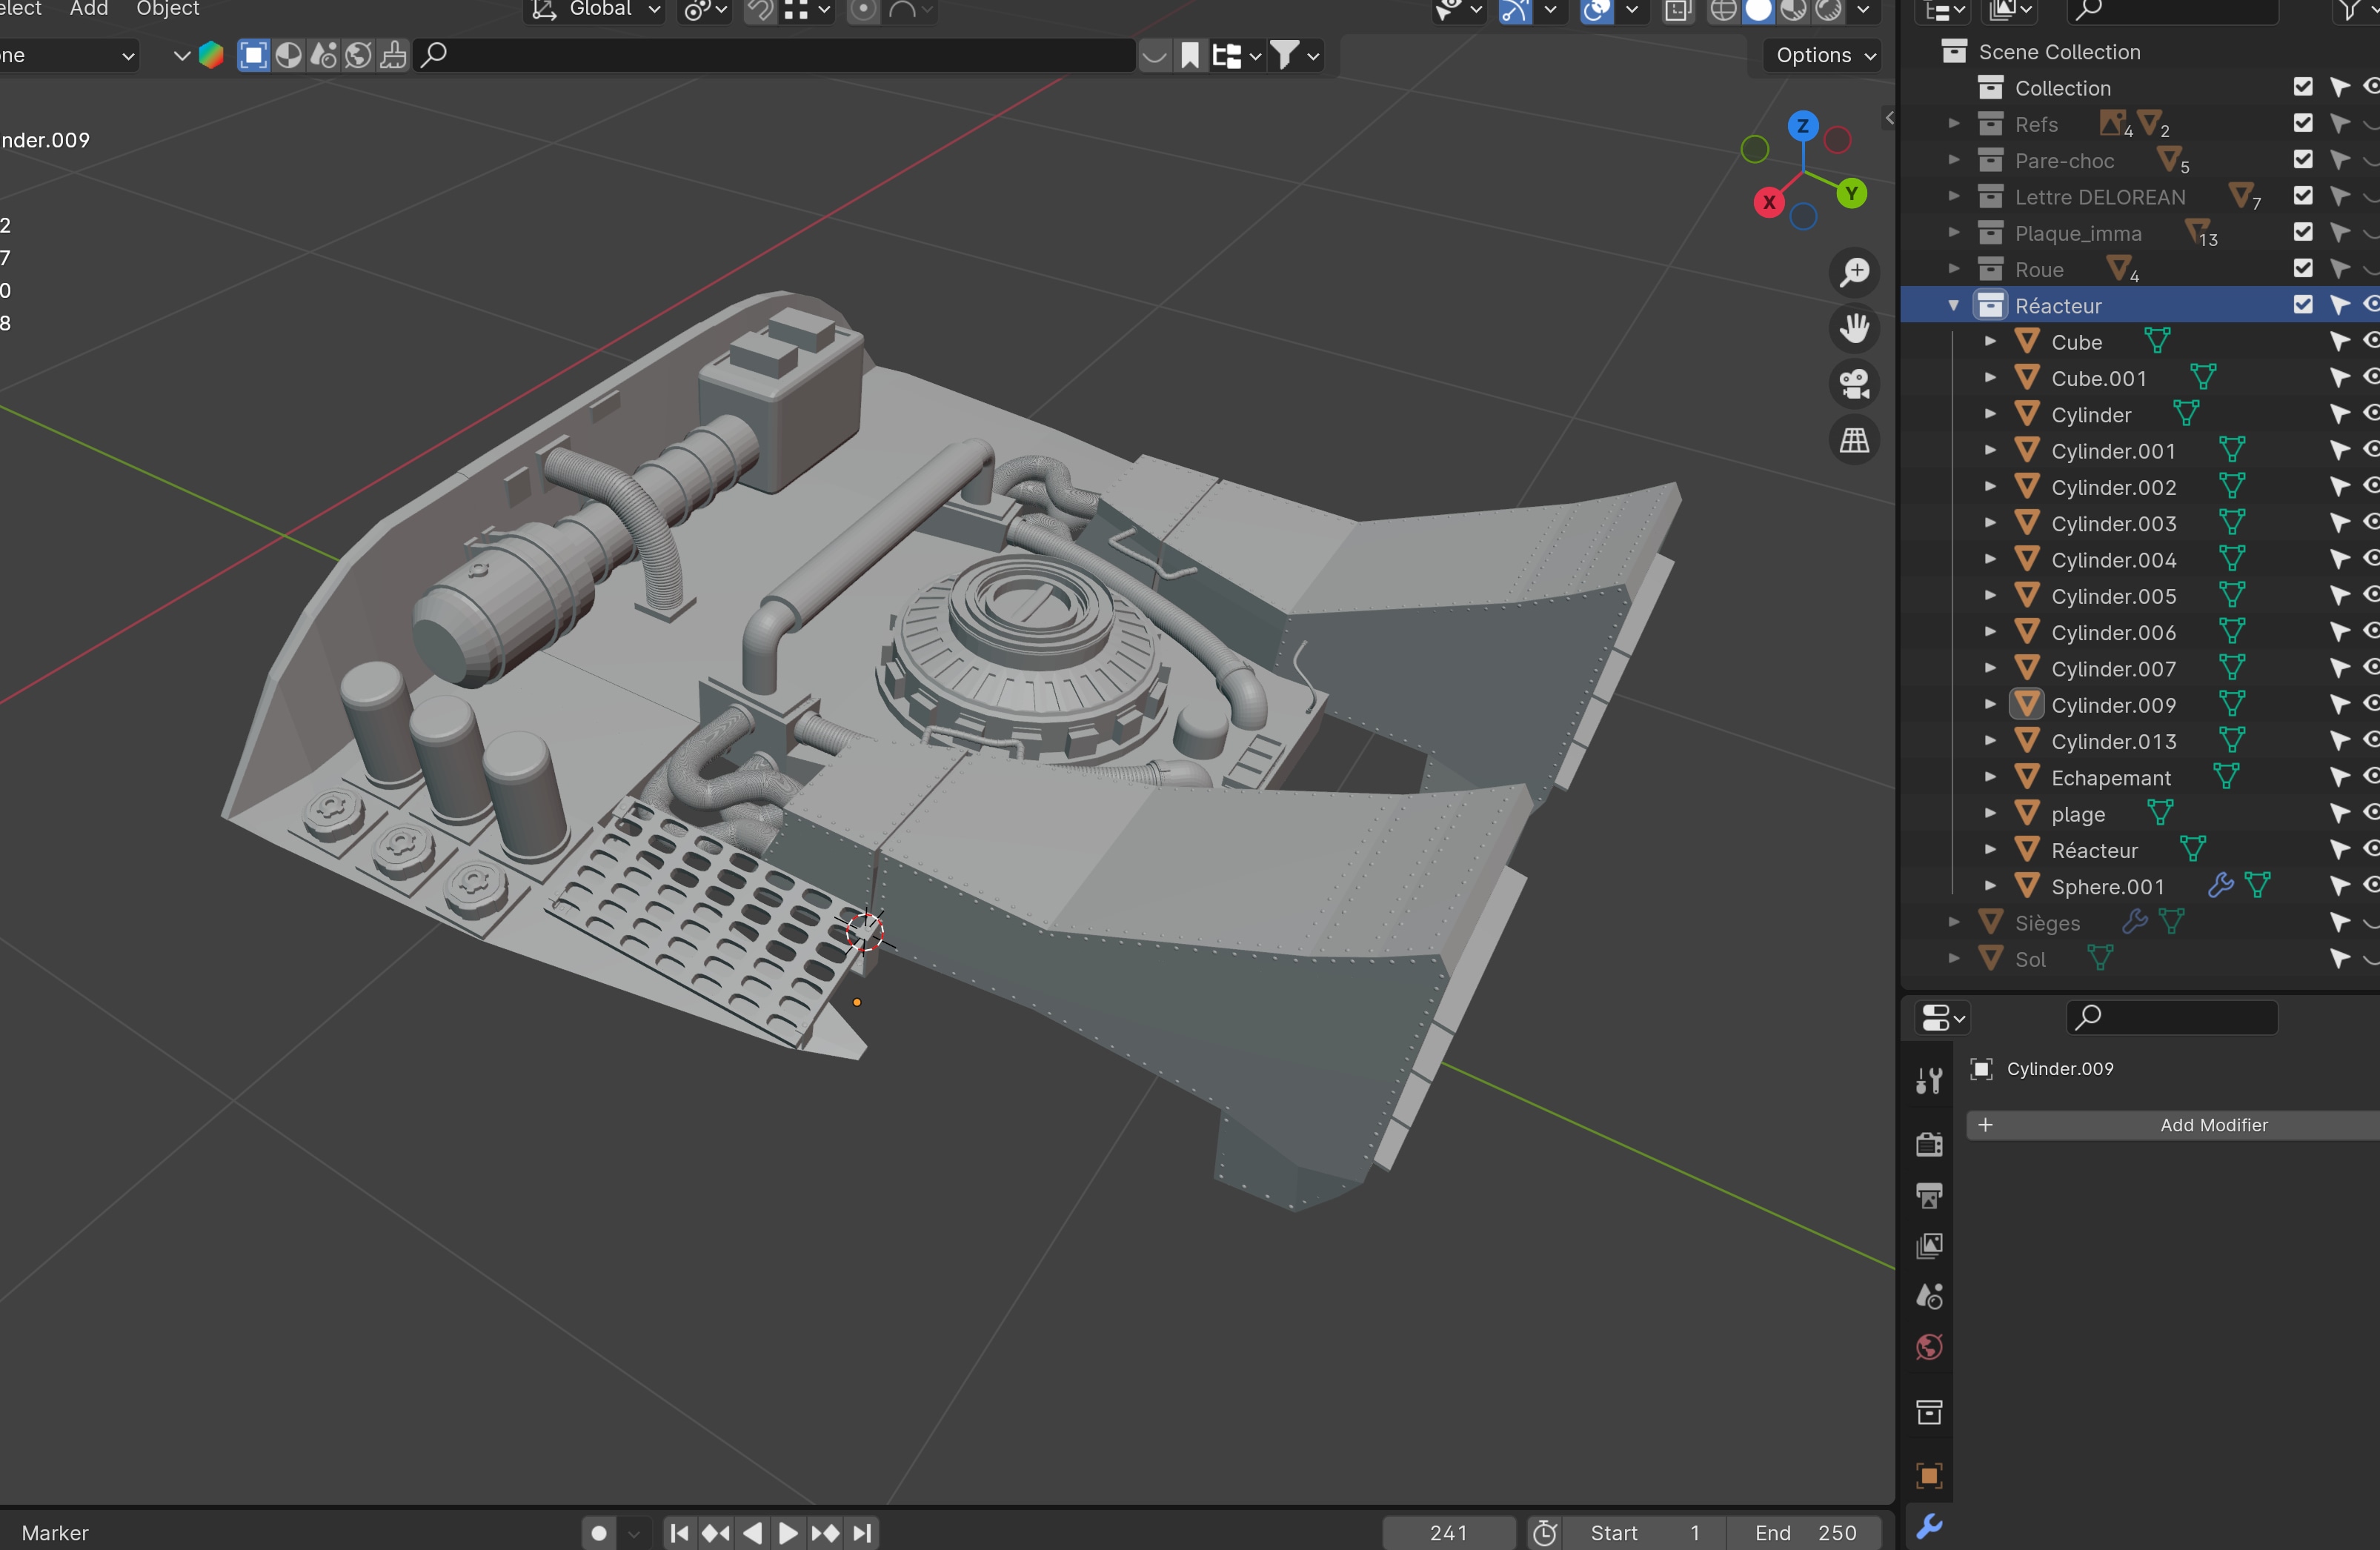Toggle selectability of Echapemant

pos(2340,778)
